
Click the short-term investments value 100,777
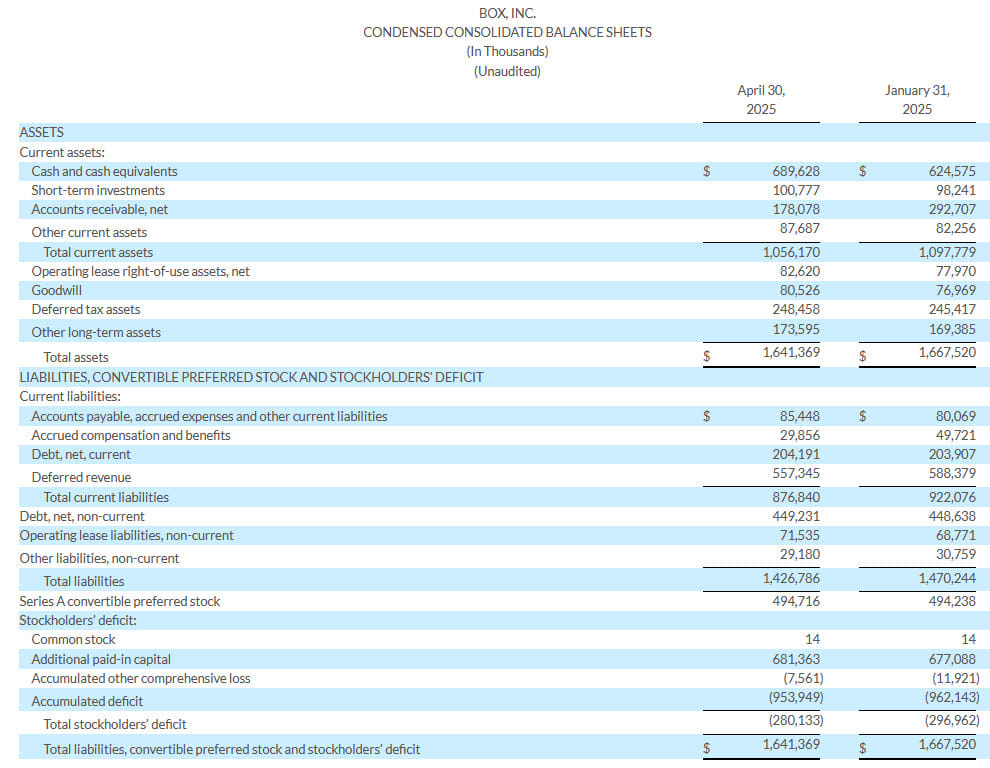[x=796, y=190]
